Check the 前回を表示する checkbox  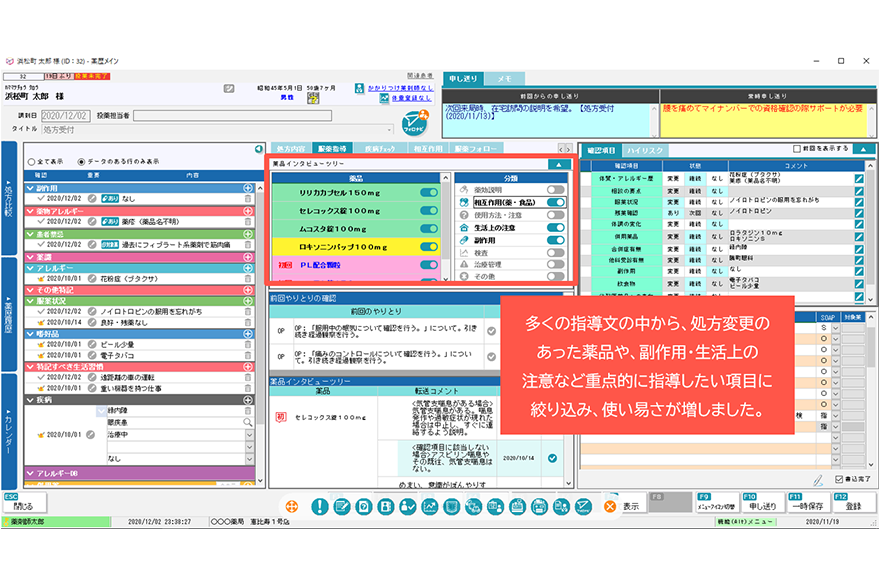(797, 148)
